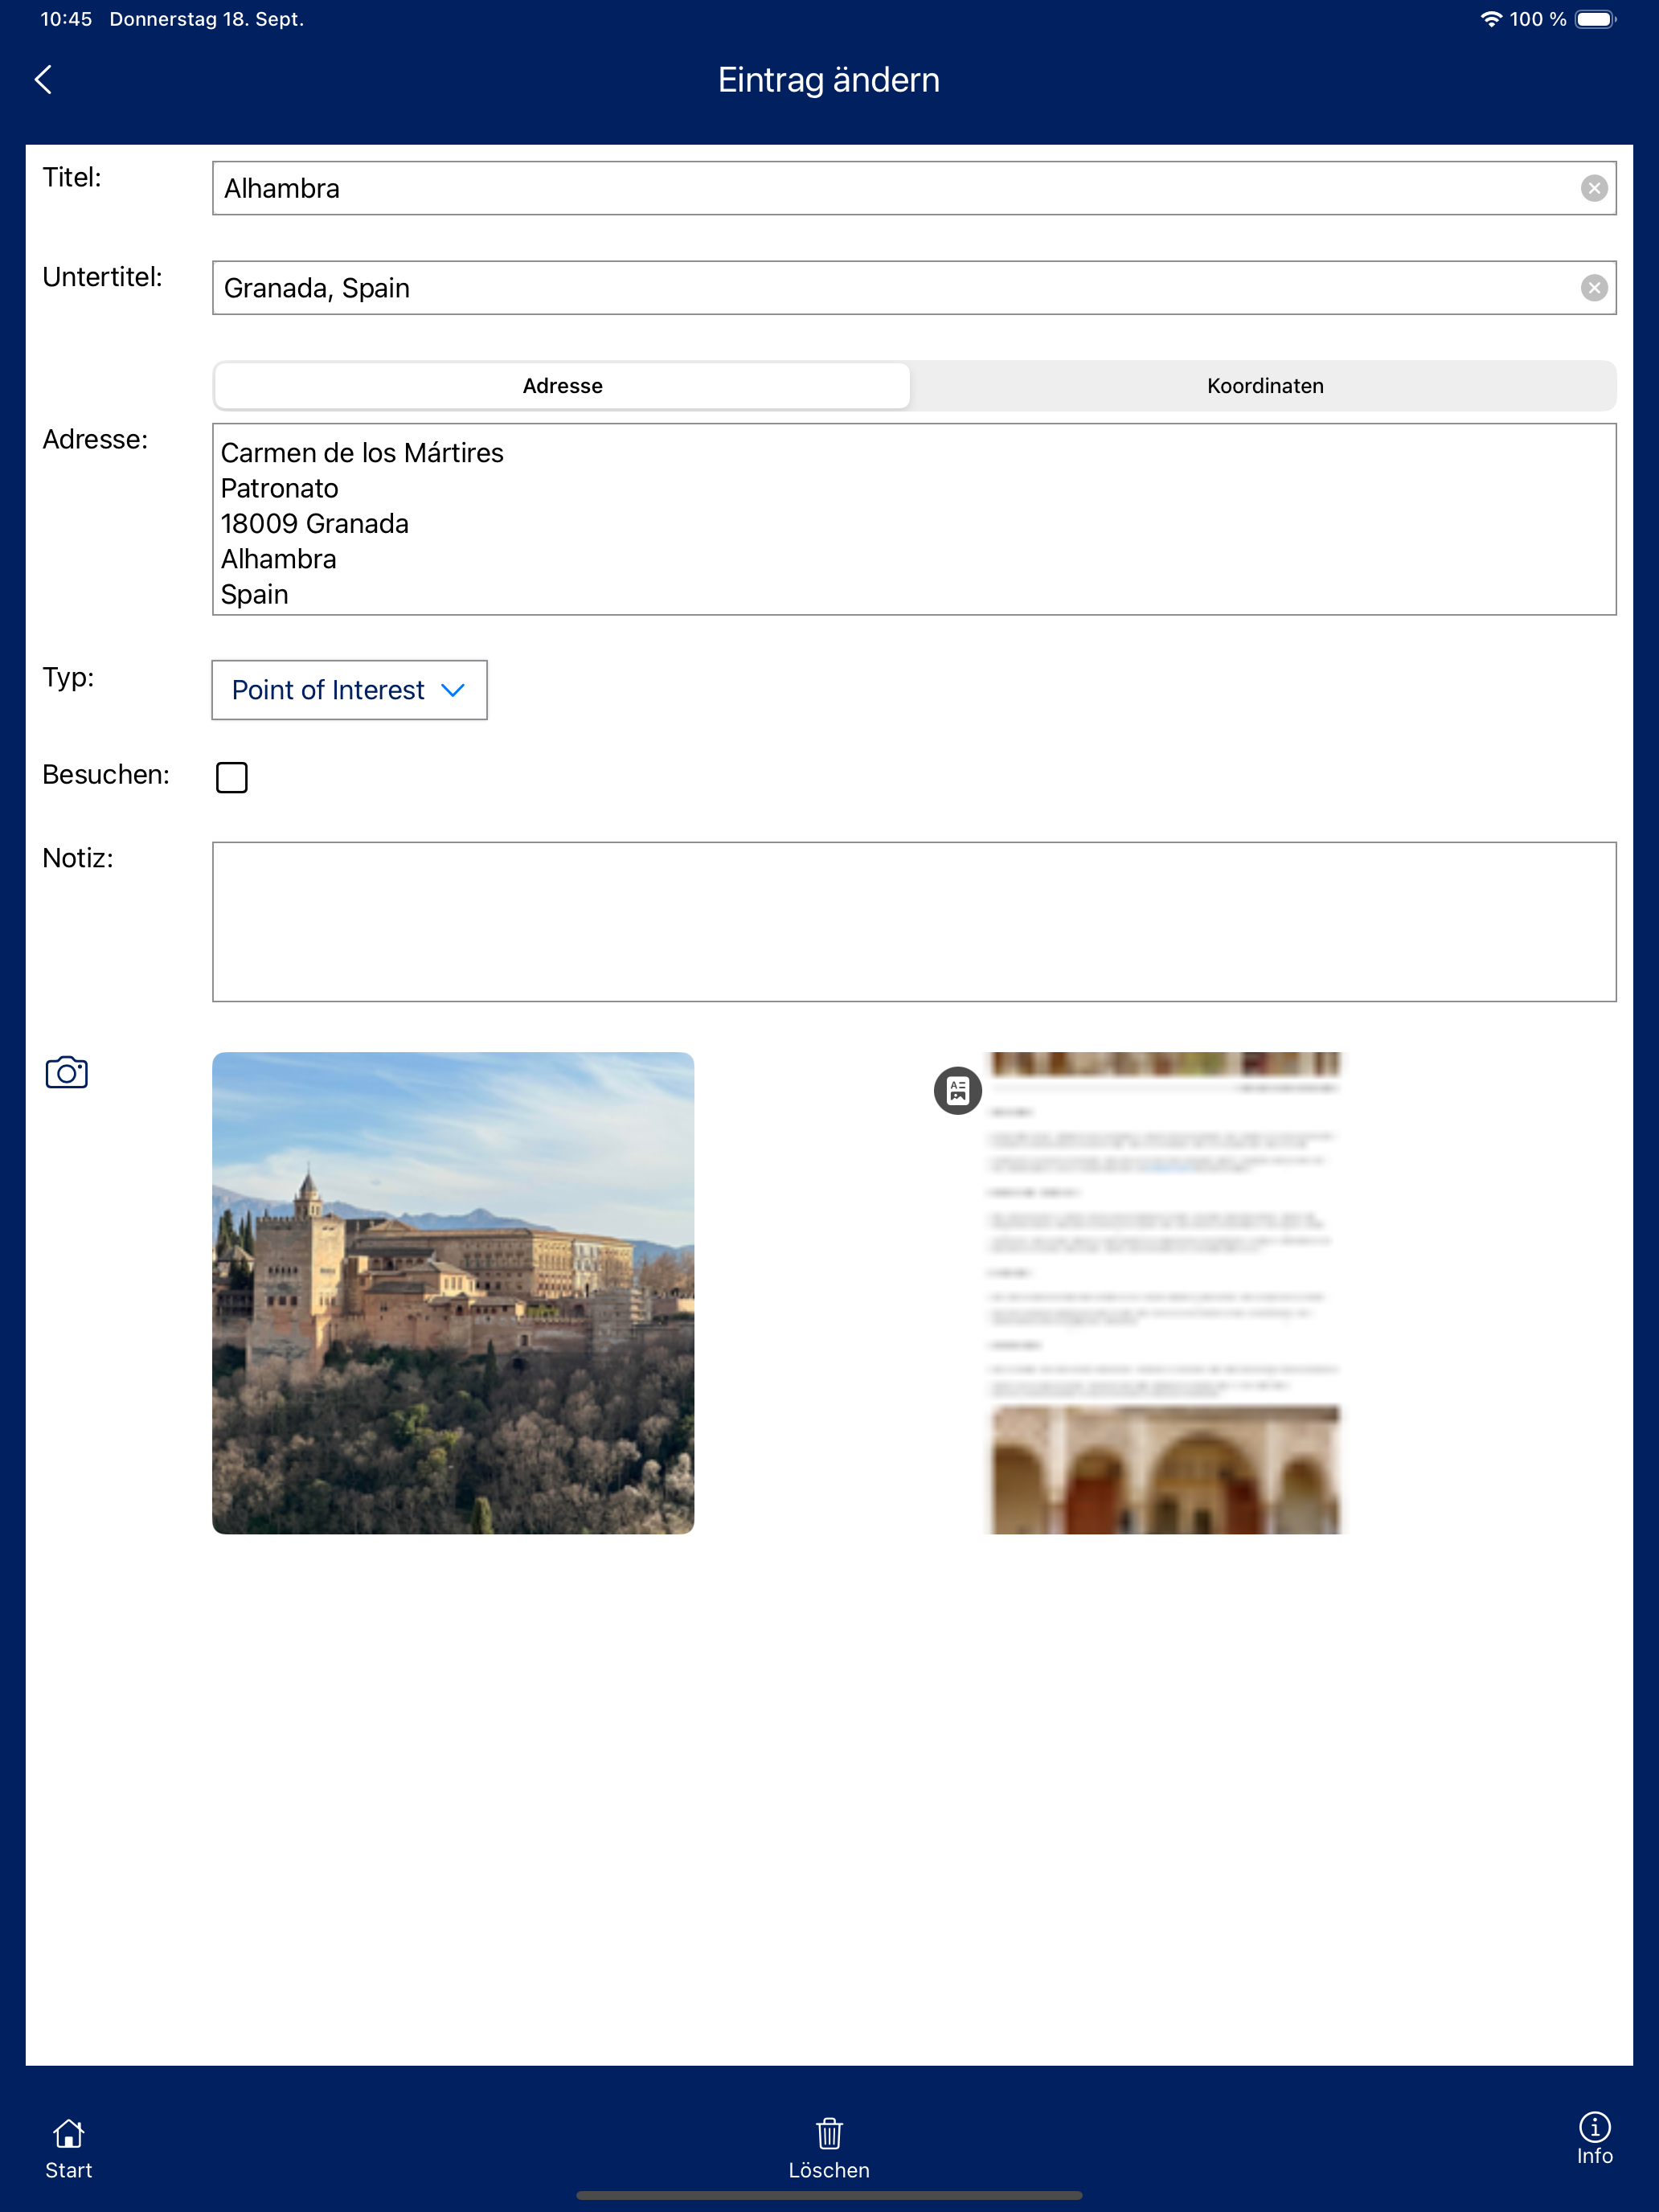The width and height of the screenshot is (1659, 2212).
Task: Edit the Untertitel field Granada, Spain
Action: pyautogui.click(x=914, y=288)
